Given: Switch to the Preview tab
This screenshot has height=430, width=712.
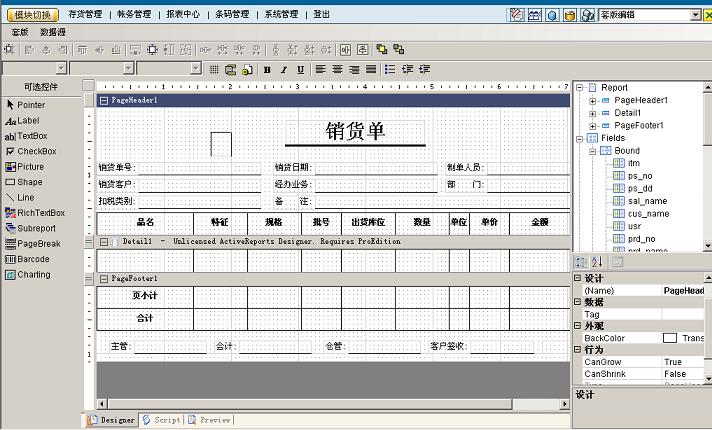Looking at the screenshot, I should (210, 420).
